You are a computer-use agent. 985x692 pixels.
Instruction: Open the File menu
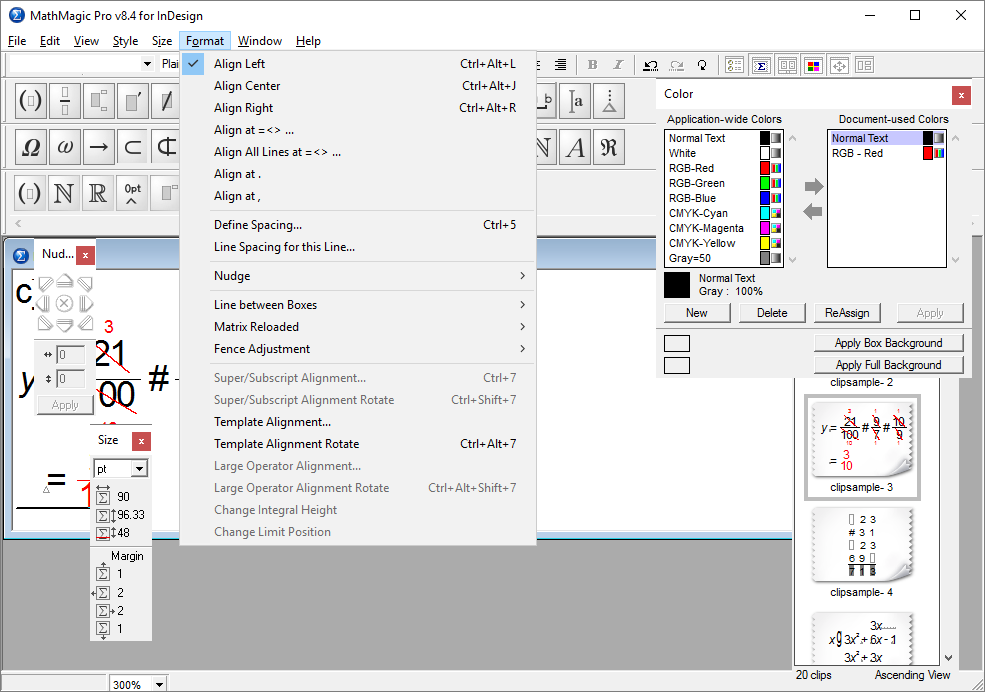pyautogui.click(x=17, y=41)
